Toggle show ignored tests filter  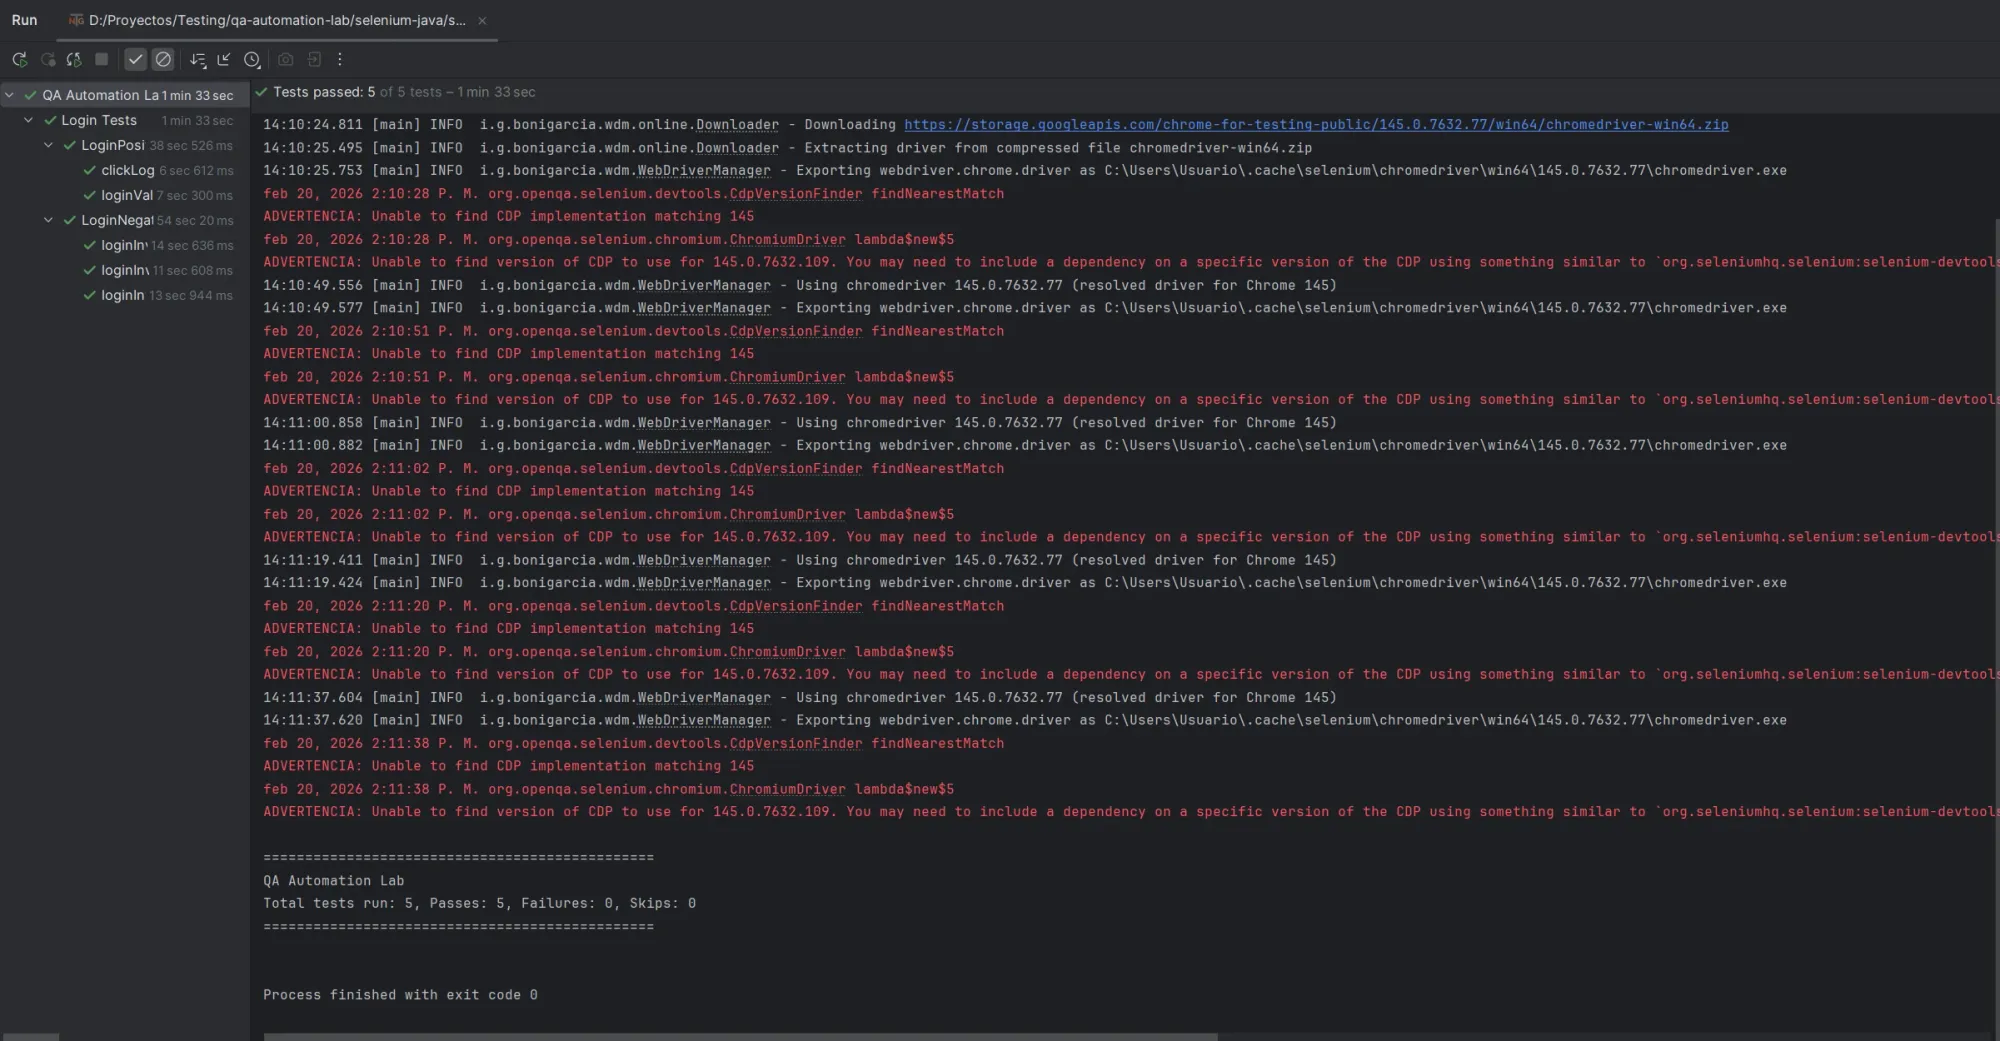click(x=163, y=59)
